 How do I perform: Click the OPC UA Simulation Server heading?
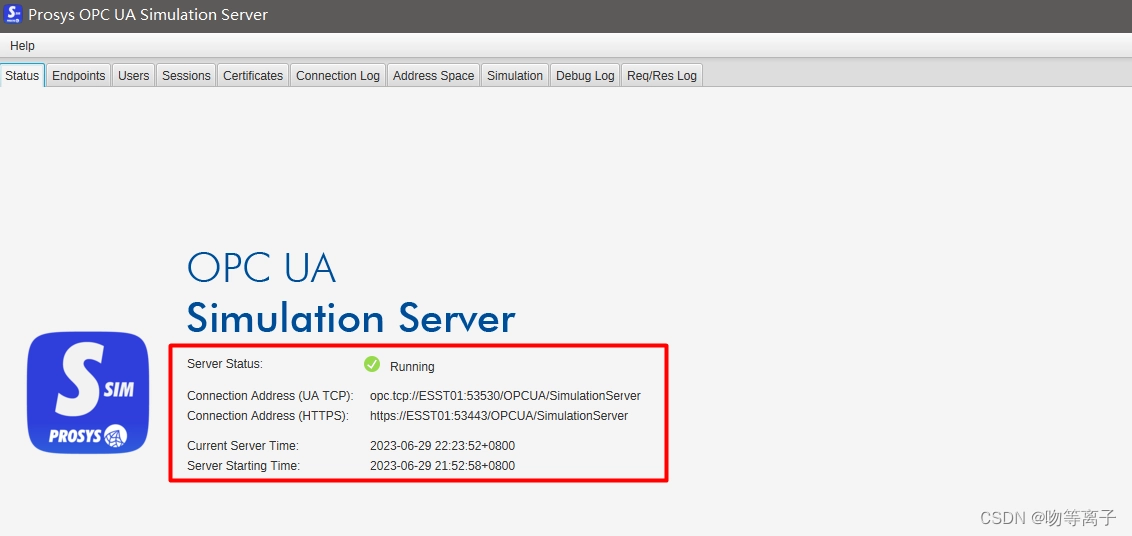point(351,293)
